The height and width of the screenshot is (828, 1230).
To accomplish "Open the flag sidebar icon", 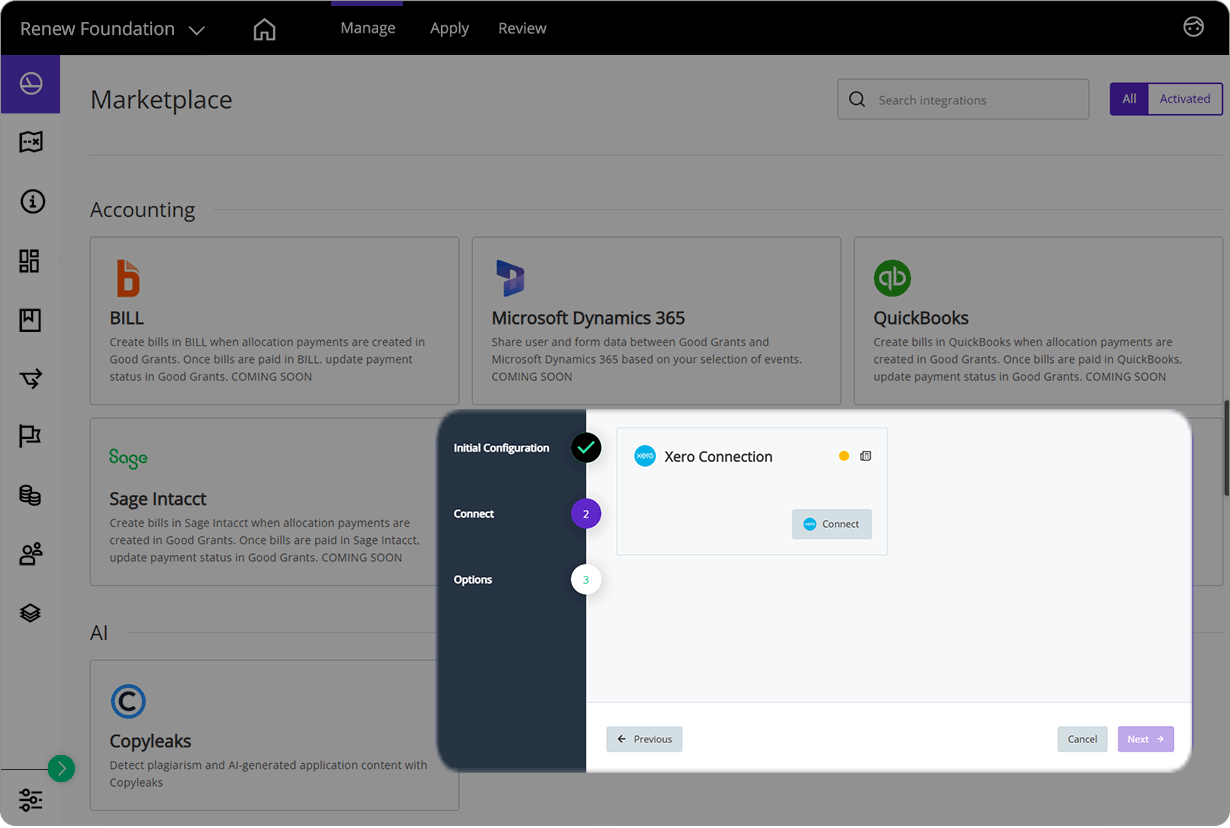I will [x=30, y=436].
